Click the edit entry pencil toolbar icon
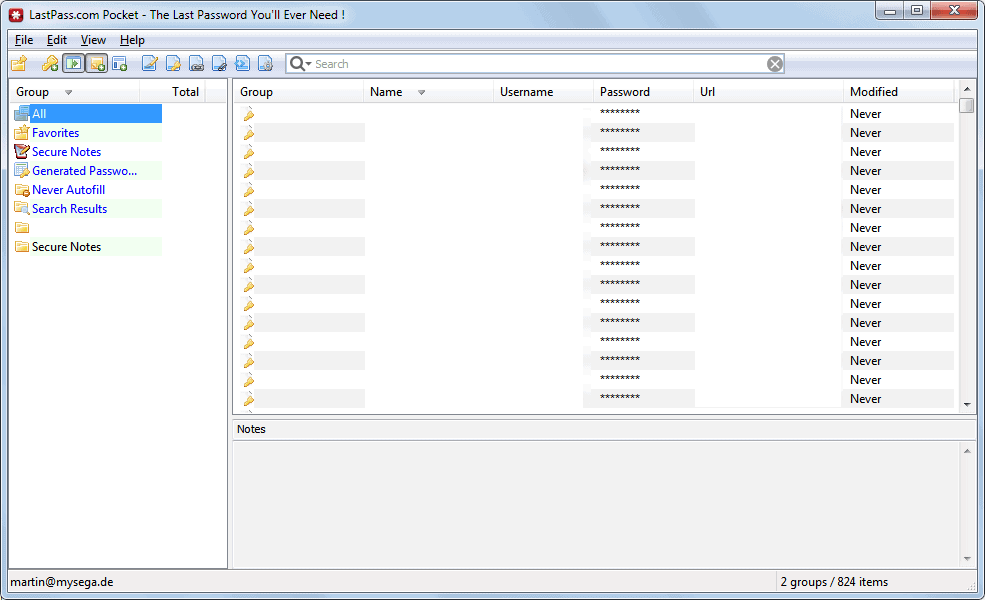The image size is (985, 600). (x=150, y=63)
